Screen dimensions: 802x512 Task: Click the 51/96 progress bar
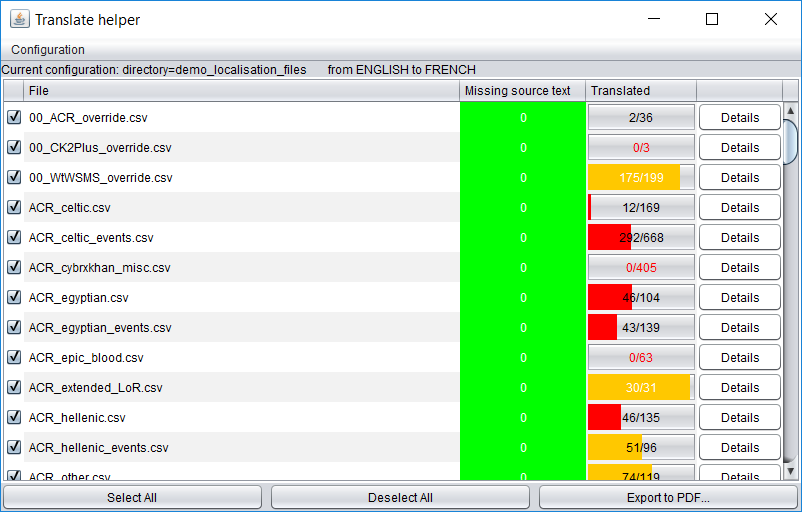click(641, 448)
